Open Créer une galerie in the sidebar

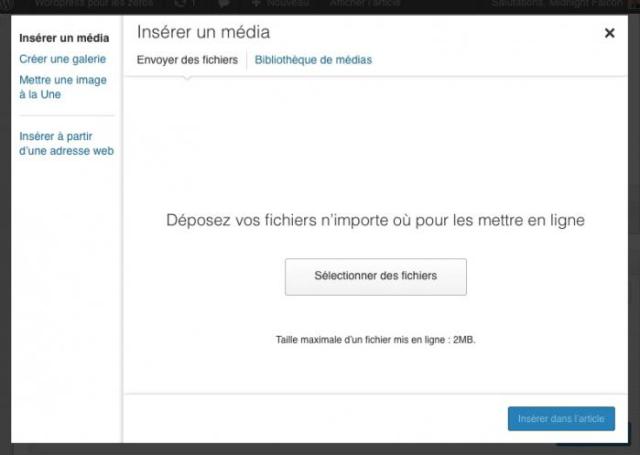click(62, 59)
